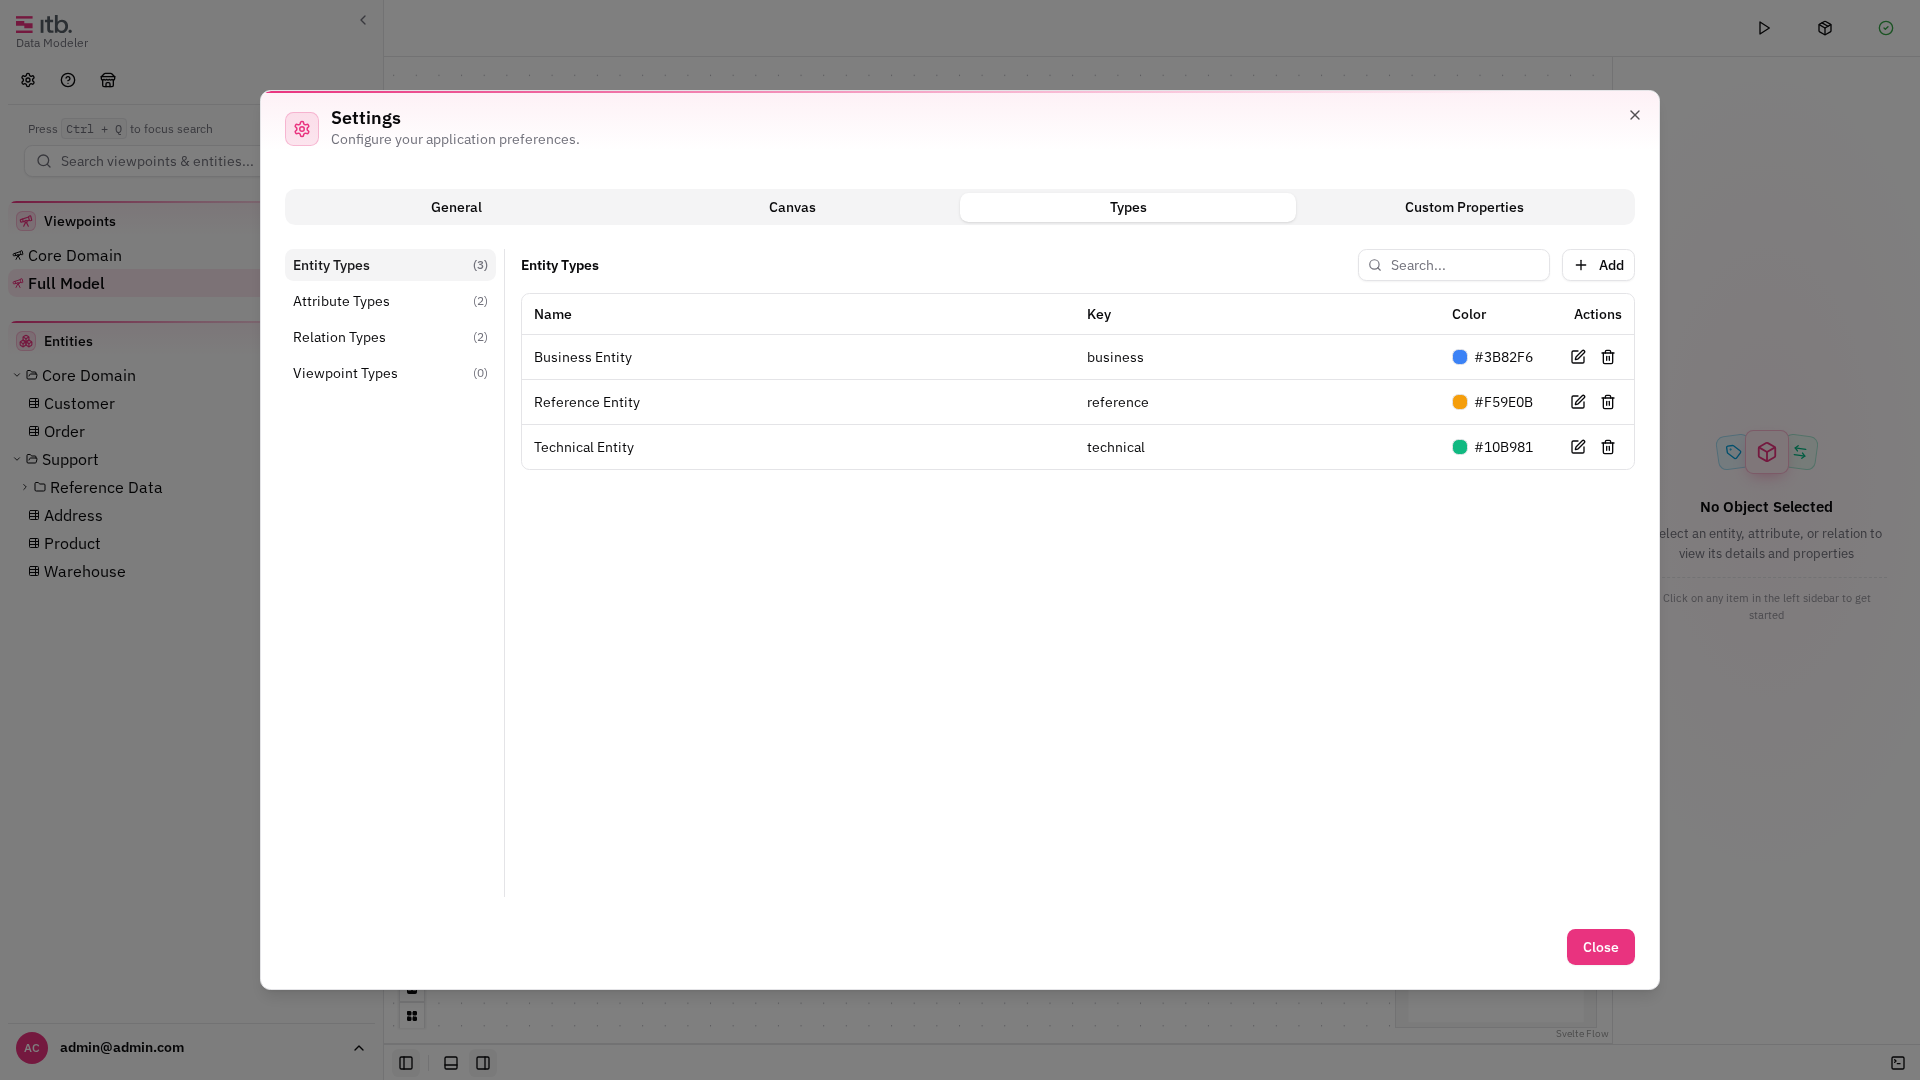Add a new entity type
This screenshot has width=1920, height=1080.
[x=1598, y=265]
